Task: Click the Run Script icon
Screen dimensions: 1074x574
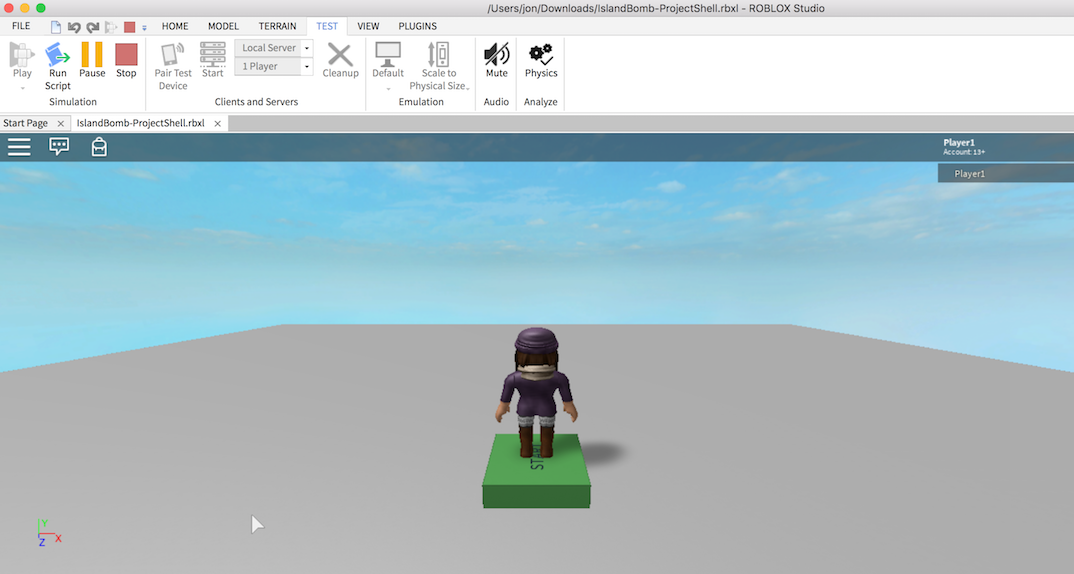Action: pyautogui.click(x=58, y=55)
